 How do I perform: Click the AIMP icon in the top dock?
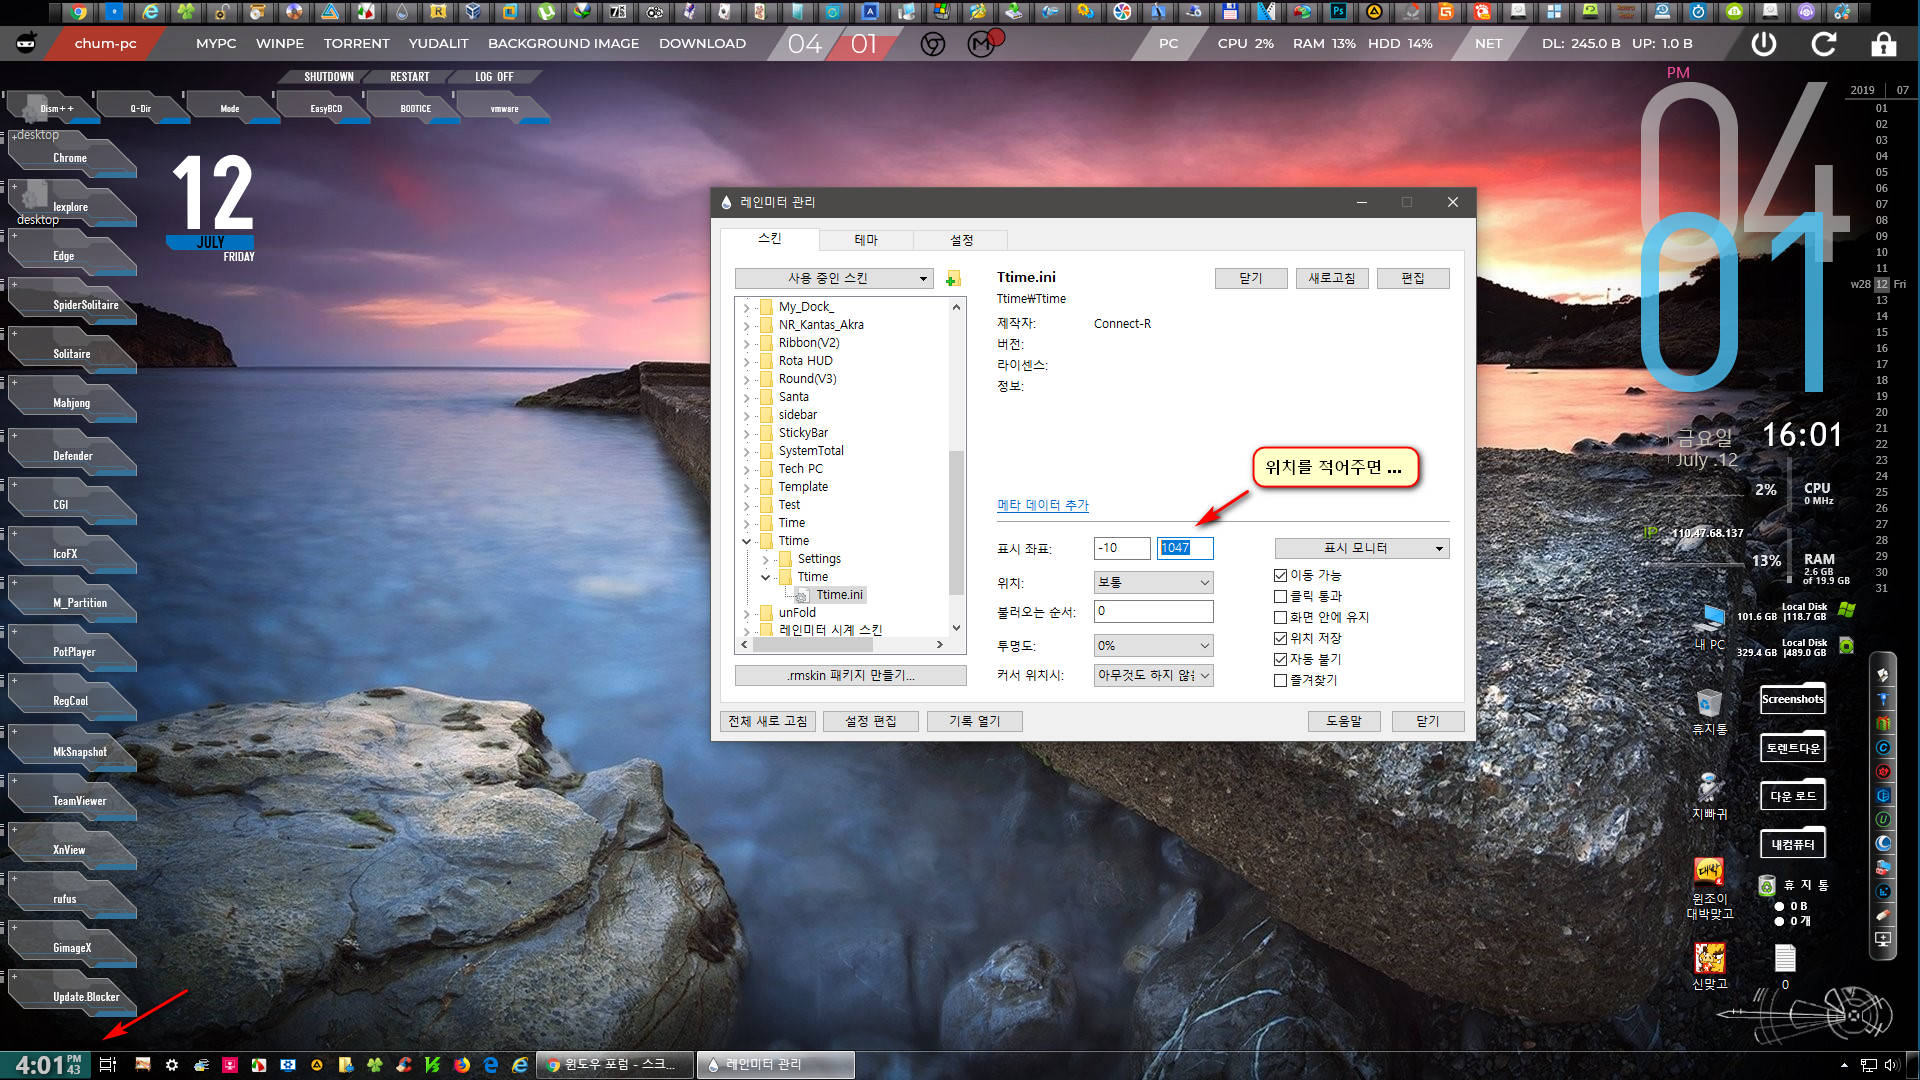pyautogui.click(x=1374, y=12)
